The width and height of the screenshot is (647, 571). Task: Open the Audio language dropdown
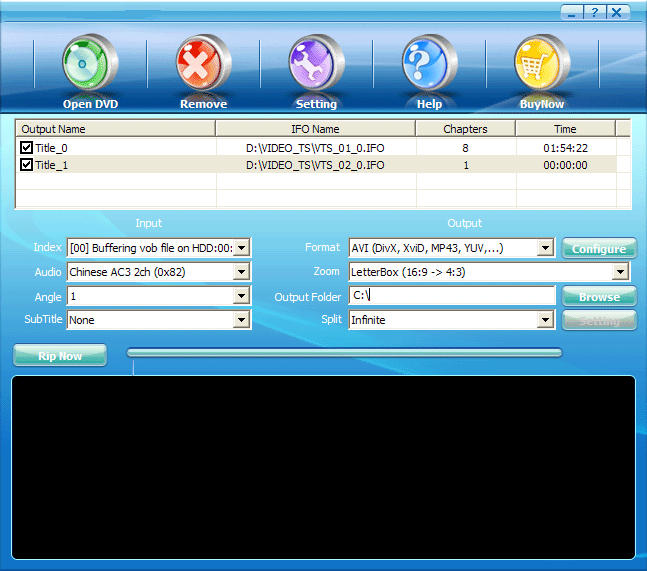click(x=241, y=271)
